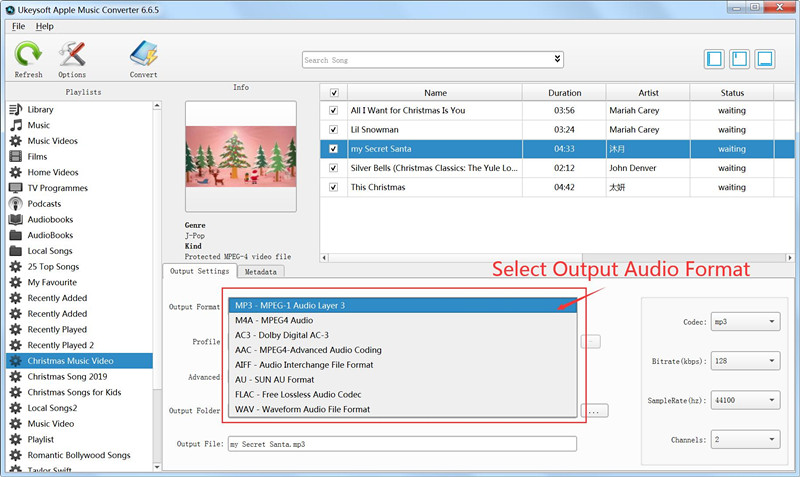Click the Refresh toolbar icon
800x477 pixels.
coord(28,54)
